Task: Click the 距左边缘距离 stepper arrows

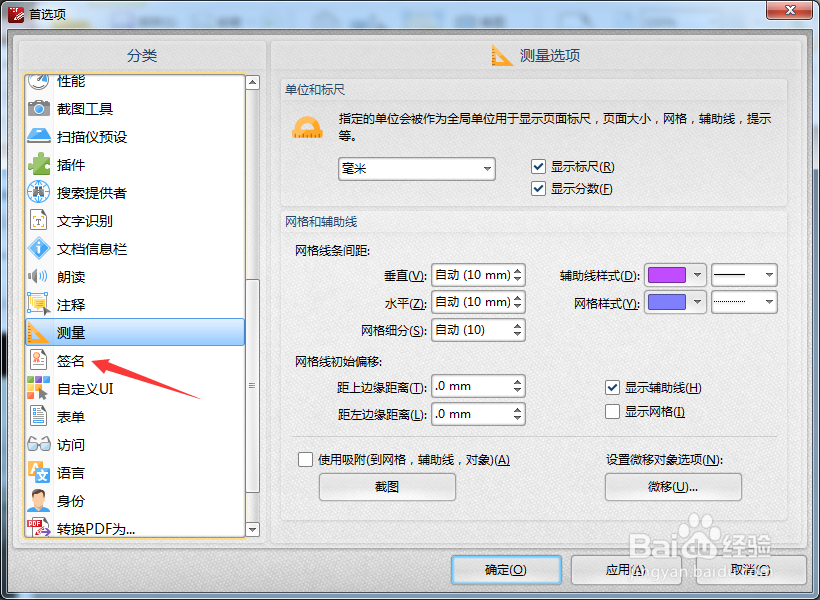Action: point(518,414)
